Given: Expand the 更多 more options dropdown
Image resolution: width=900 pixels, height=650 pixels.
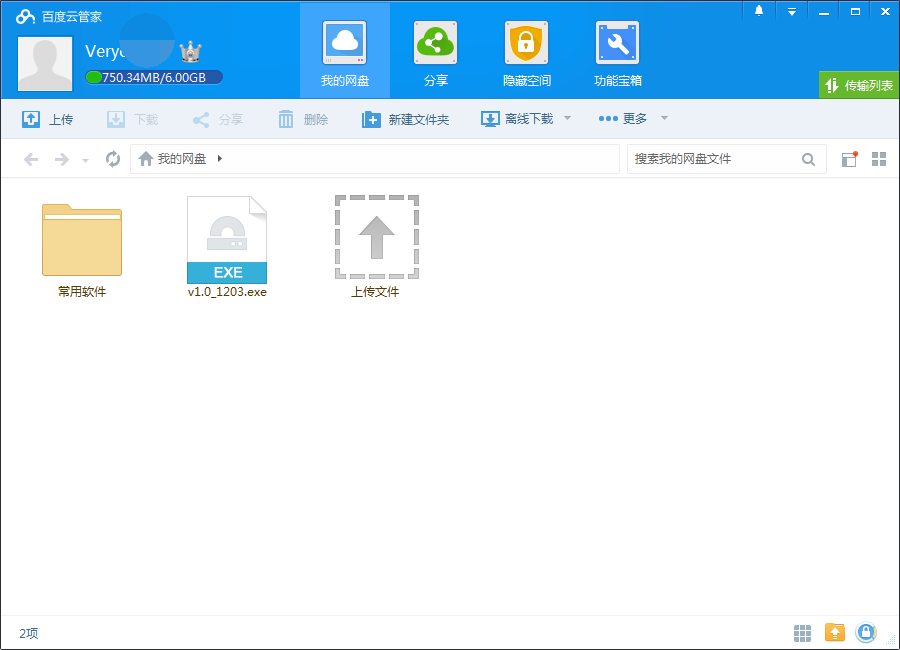Looking at the screenshot, I should [x=663, y=118].
